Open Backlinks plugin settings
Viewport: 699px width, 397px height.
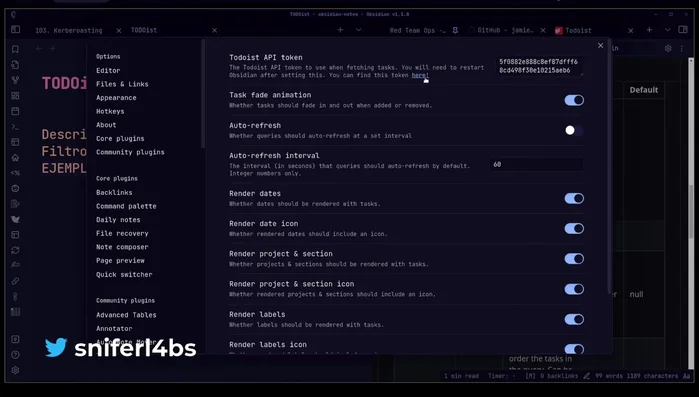(x=114, y=192)
